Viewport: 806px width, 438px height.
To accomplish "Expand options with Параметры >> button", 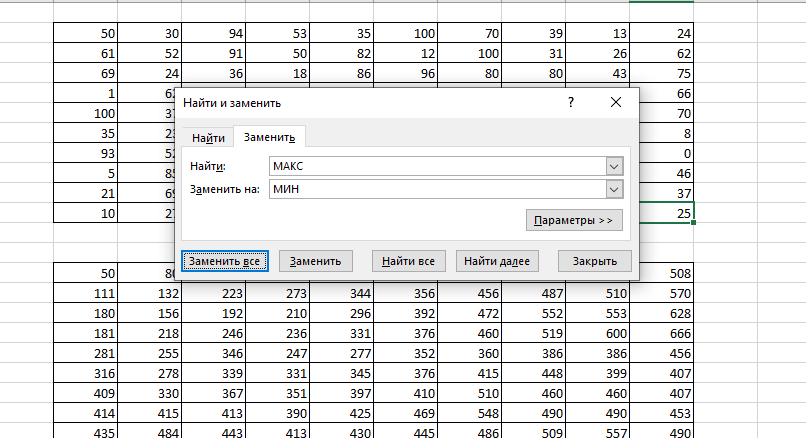I will coord(574,219).
